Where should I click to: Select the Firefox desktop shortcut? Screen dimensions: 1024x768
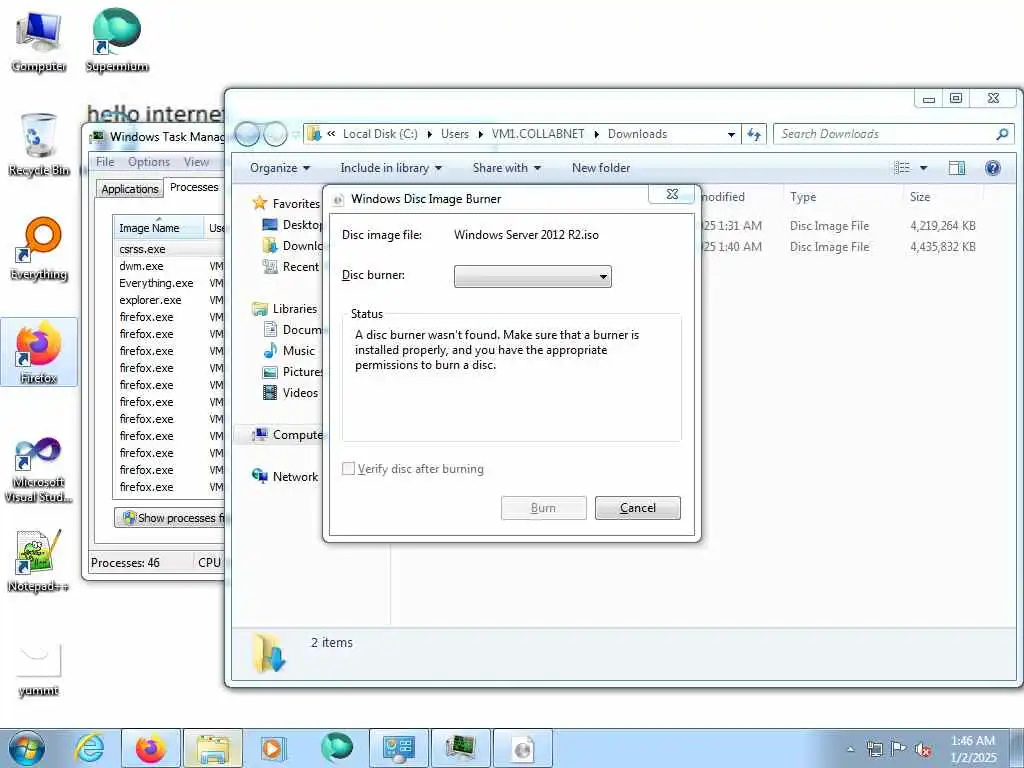pos(39,351)
